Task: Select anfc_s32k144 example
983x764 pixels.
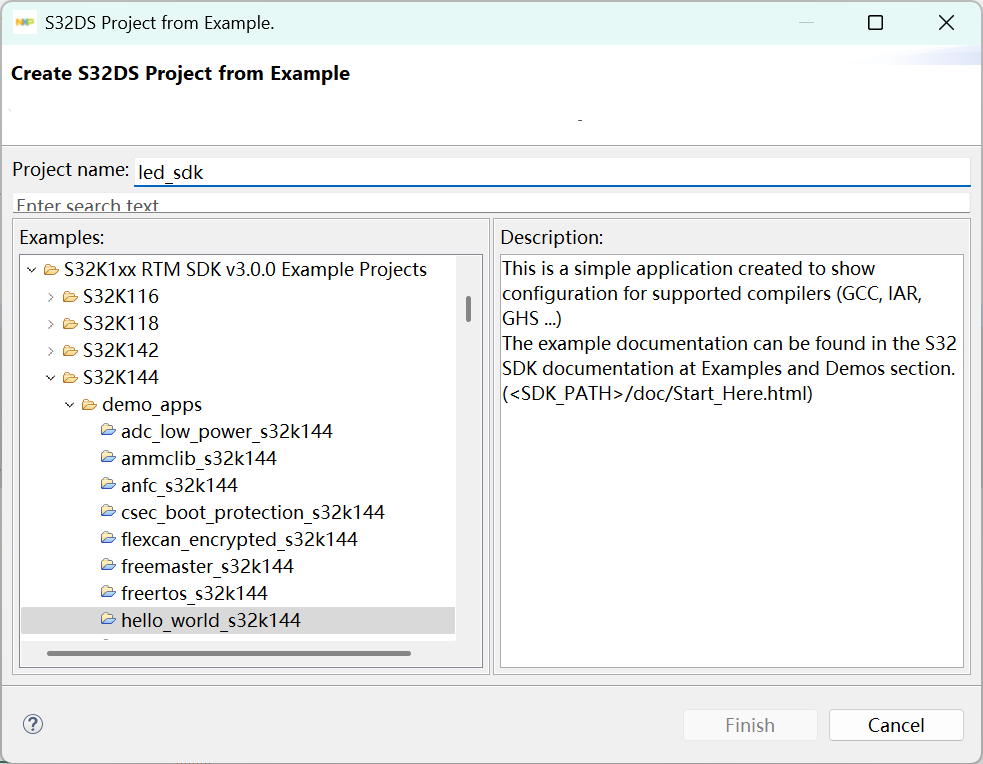Action: coord(179,486)
